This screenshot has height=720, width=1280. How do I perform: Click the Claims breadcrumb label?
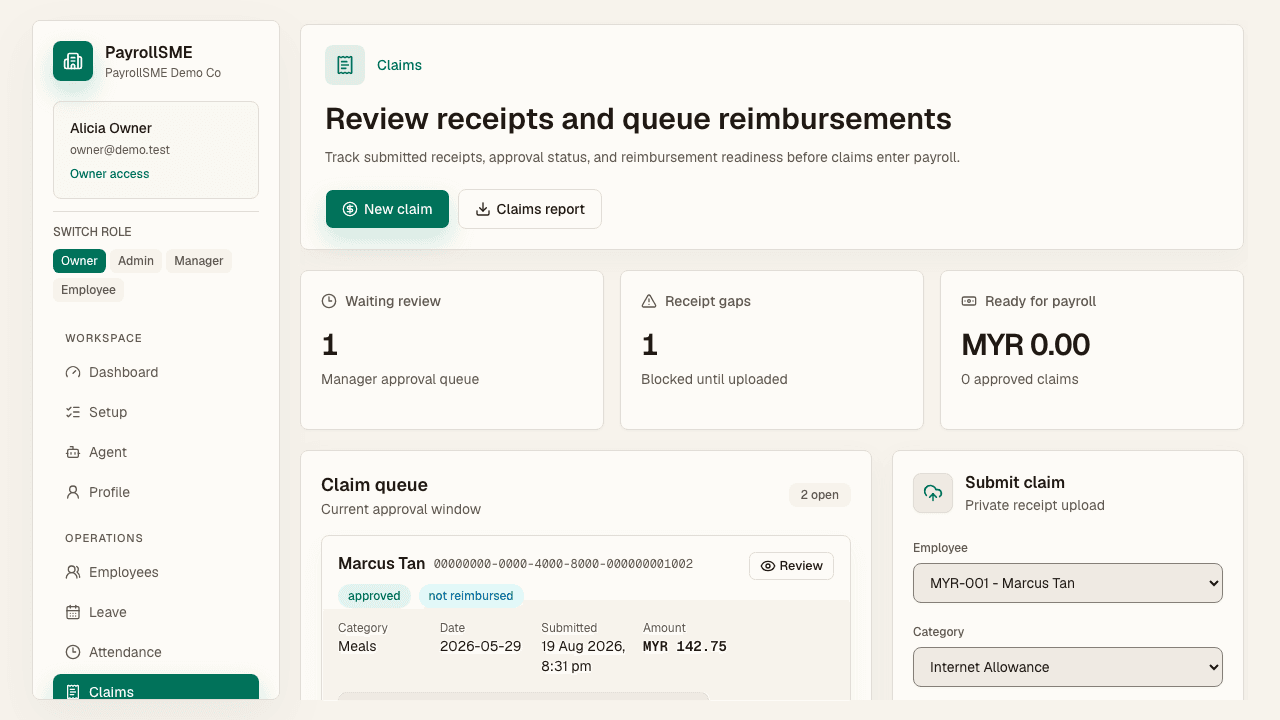pos(399,65)
